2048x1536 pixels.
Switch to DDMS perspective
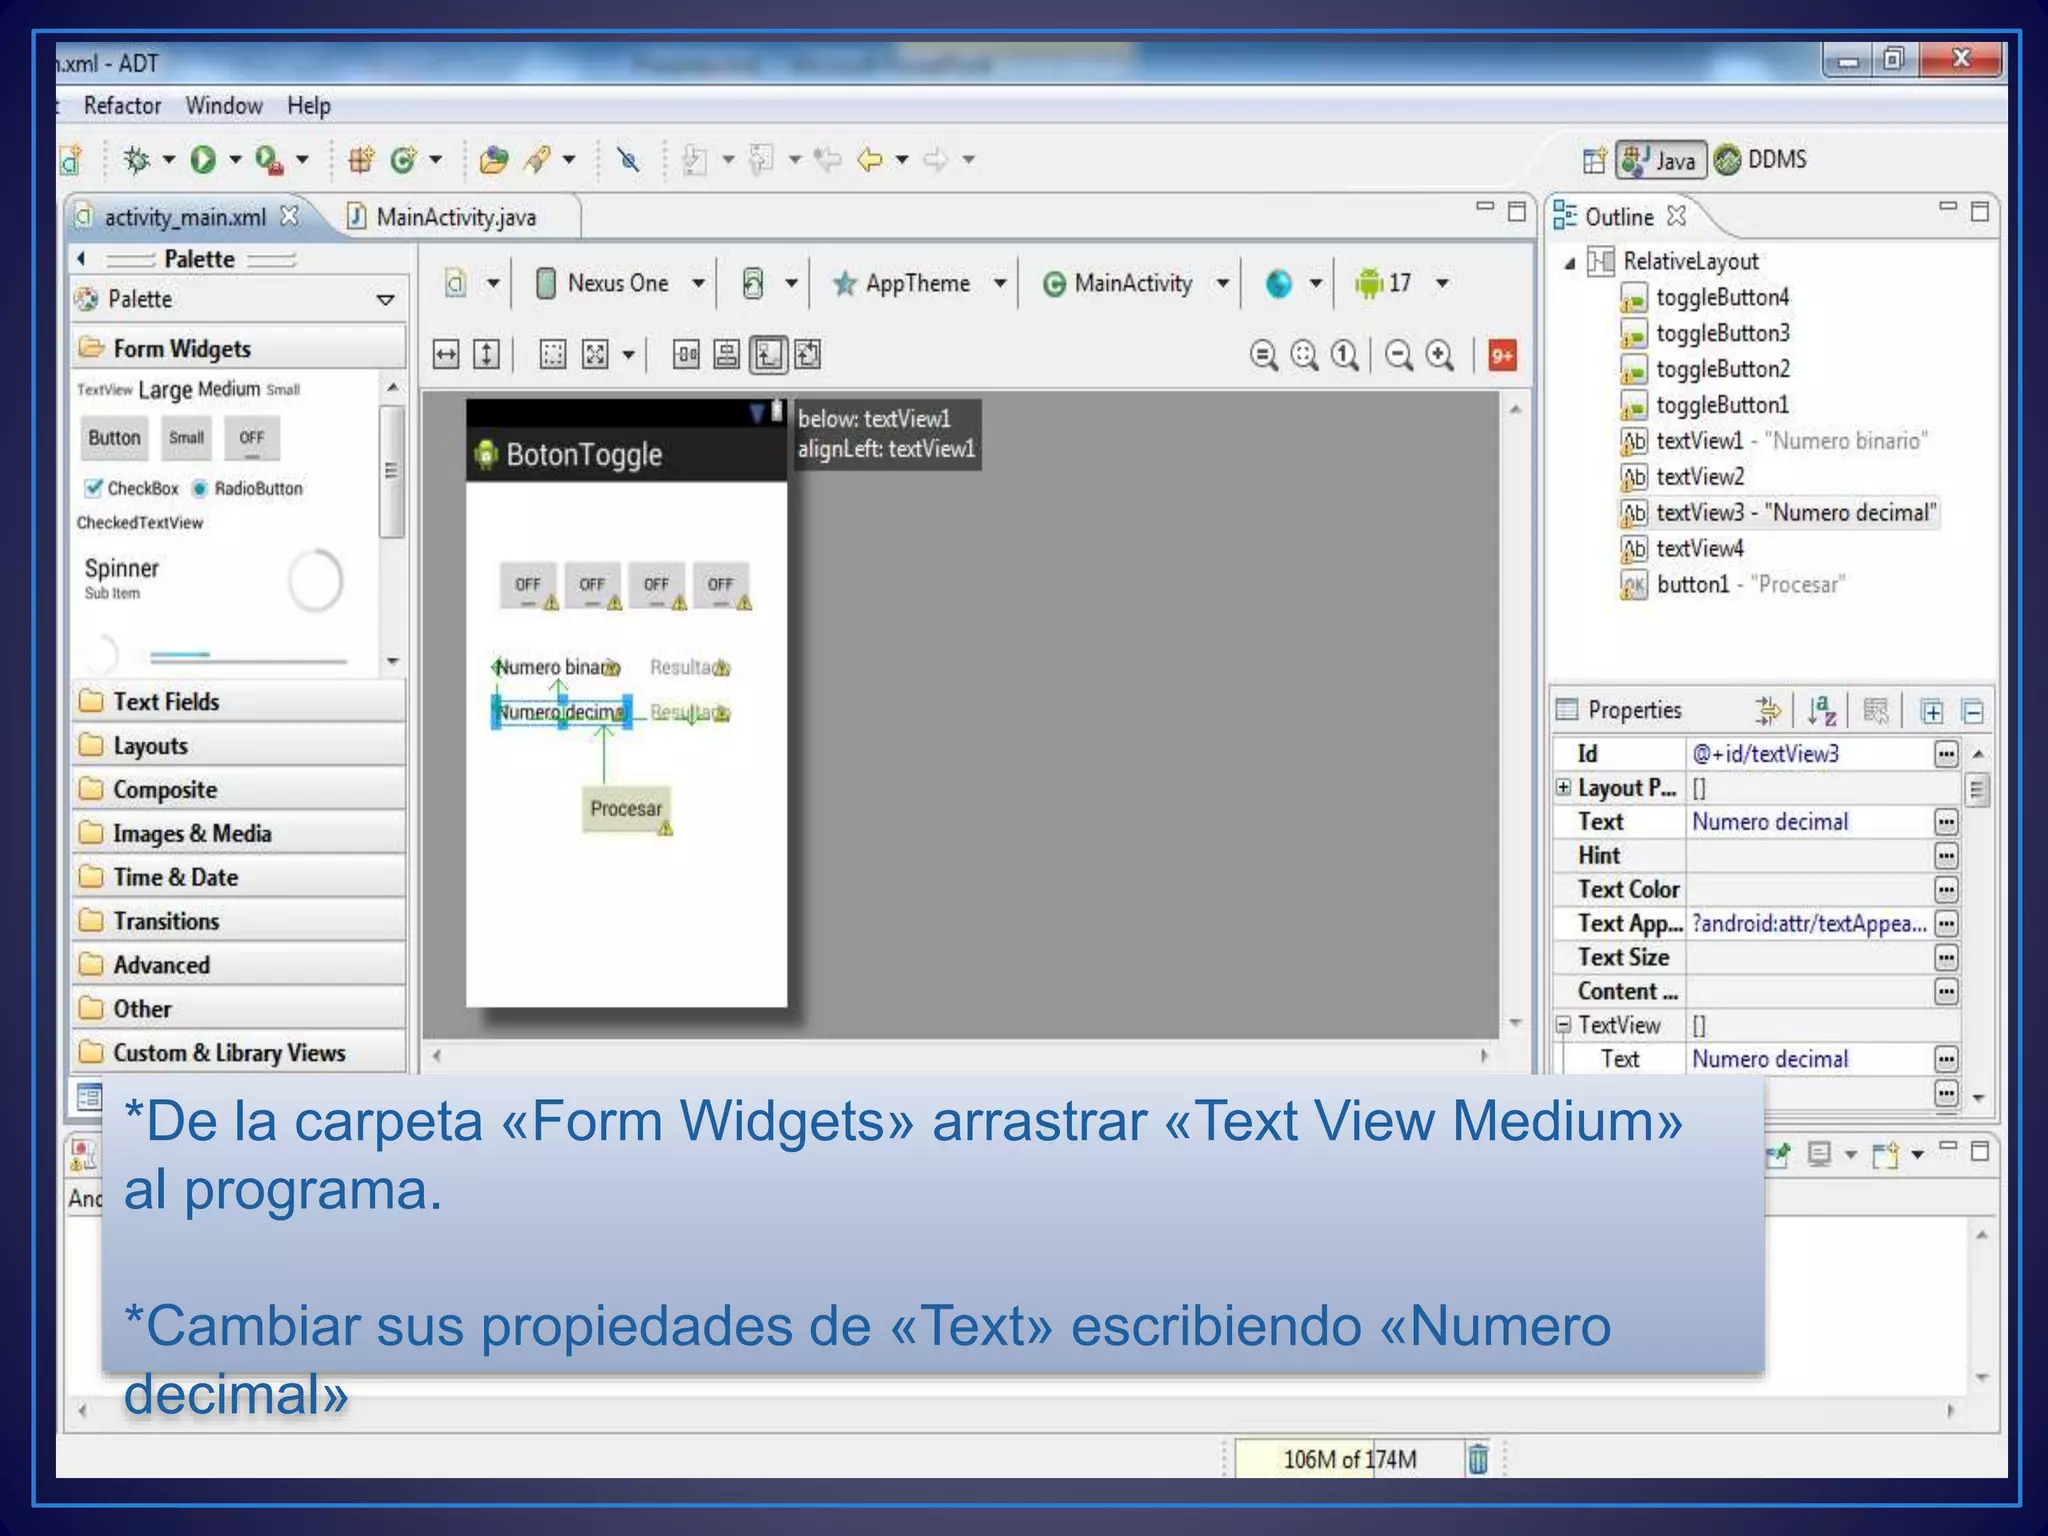[1761, 160]
